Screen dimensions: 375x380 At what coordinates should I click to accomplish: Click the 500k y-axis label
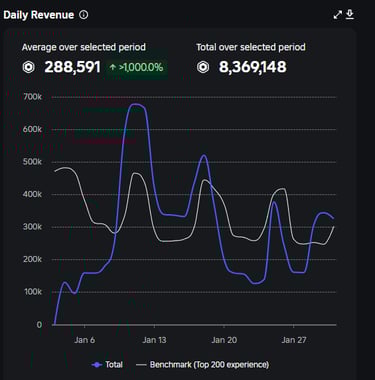point(33,162)
